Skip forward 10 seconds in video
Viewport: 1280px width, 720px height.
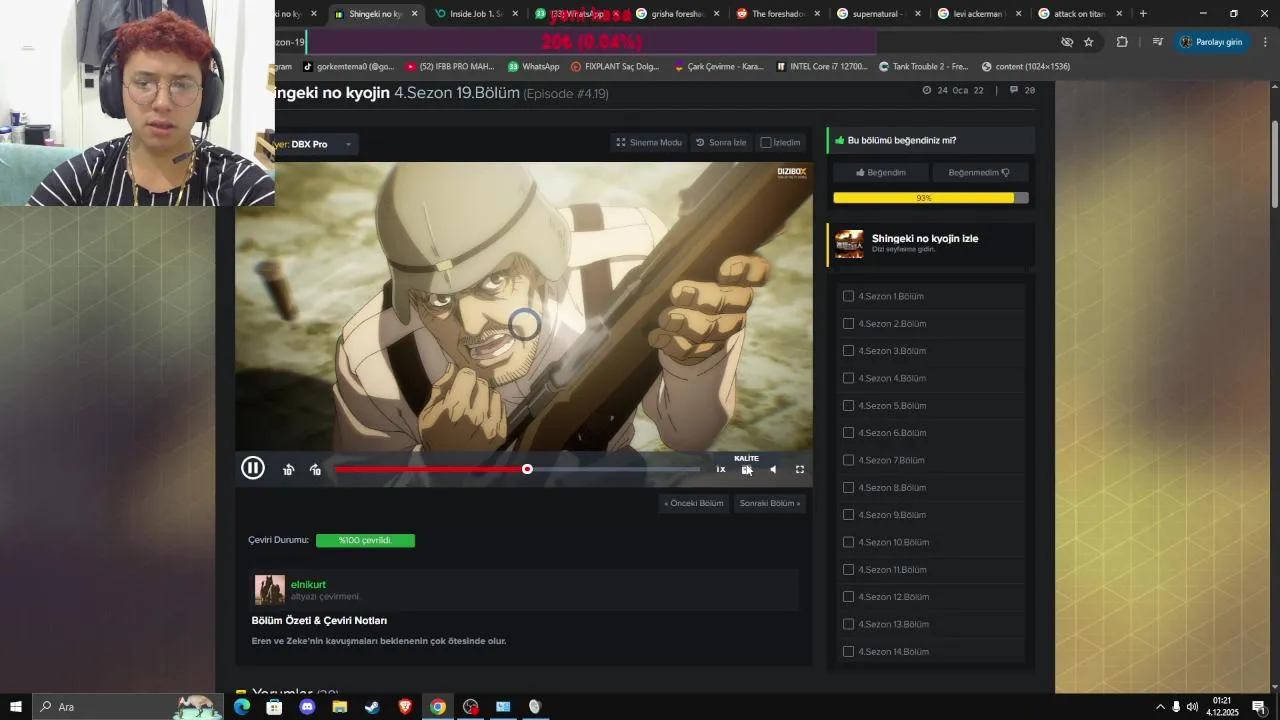tap(315, 469)
